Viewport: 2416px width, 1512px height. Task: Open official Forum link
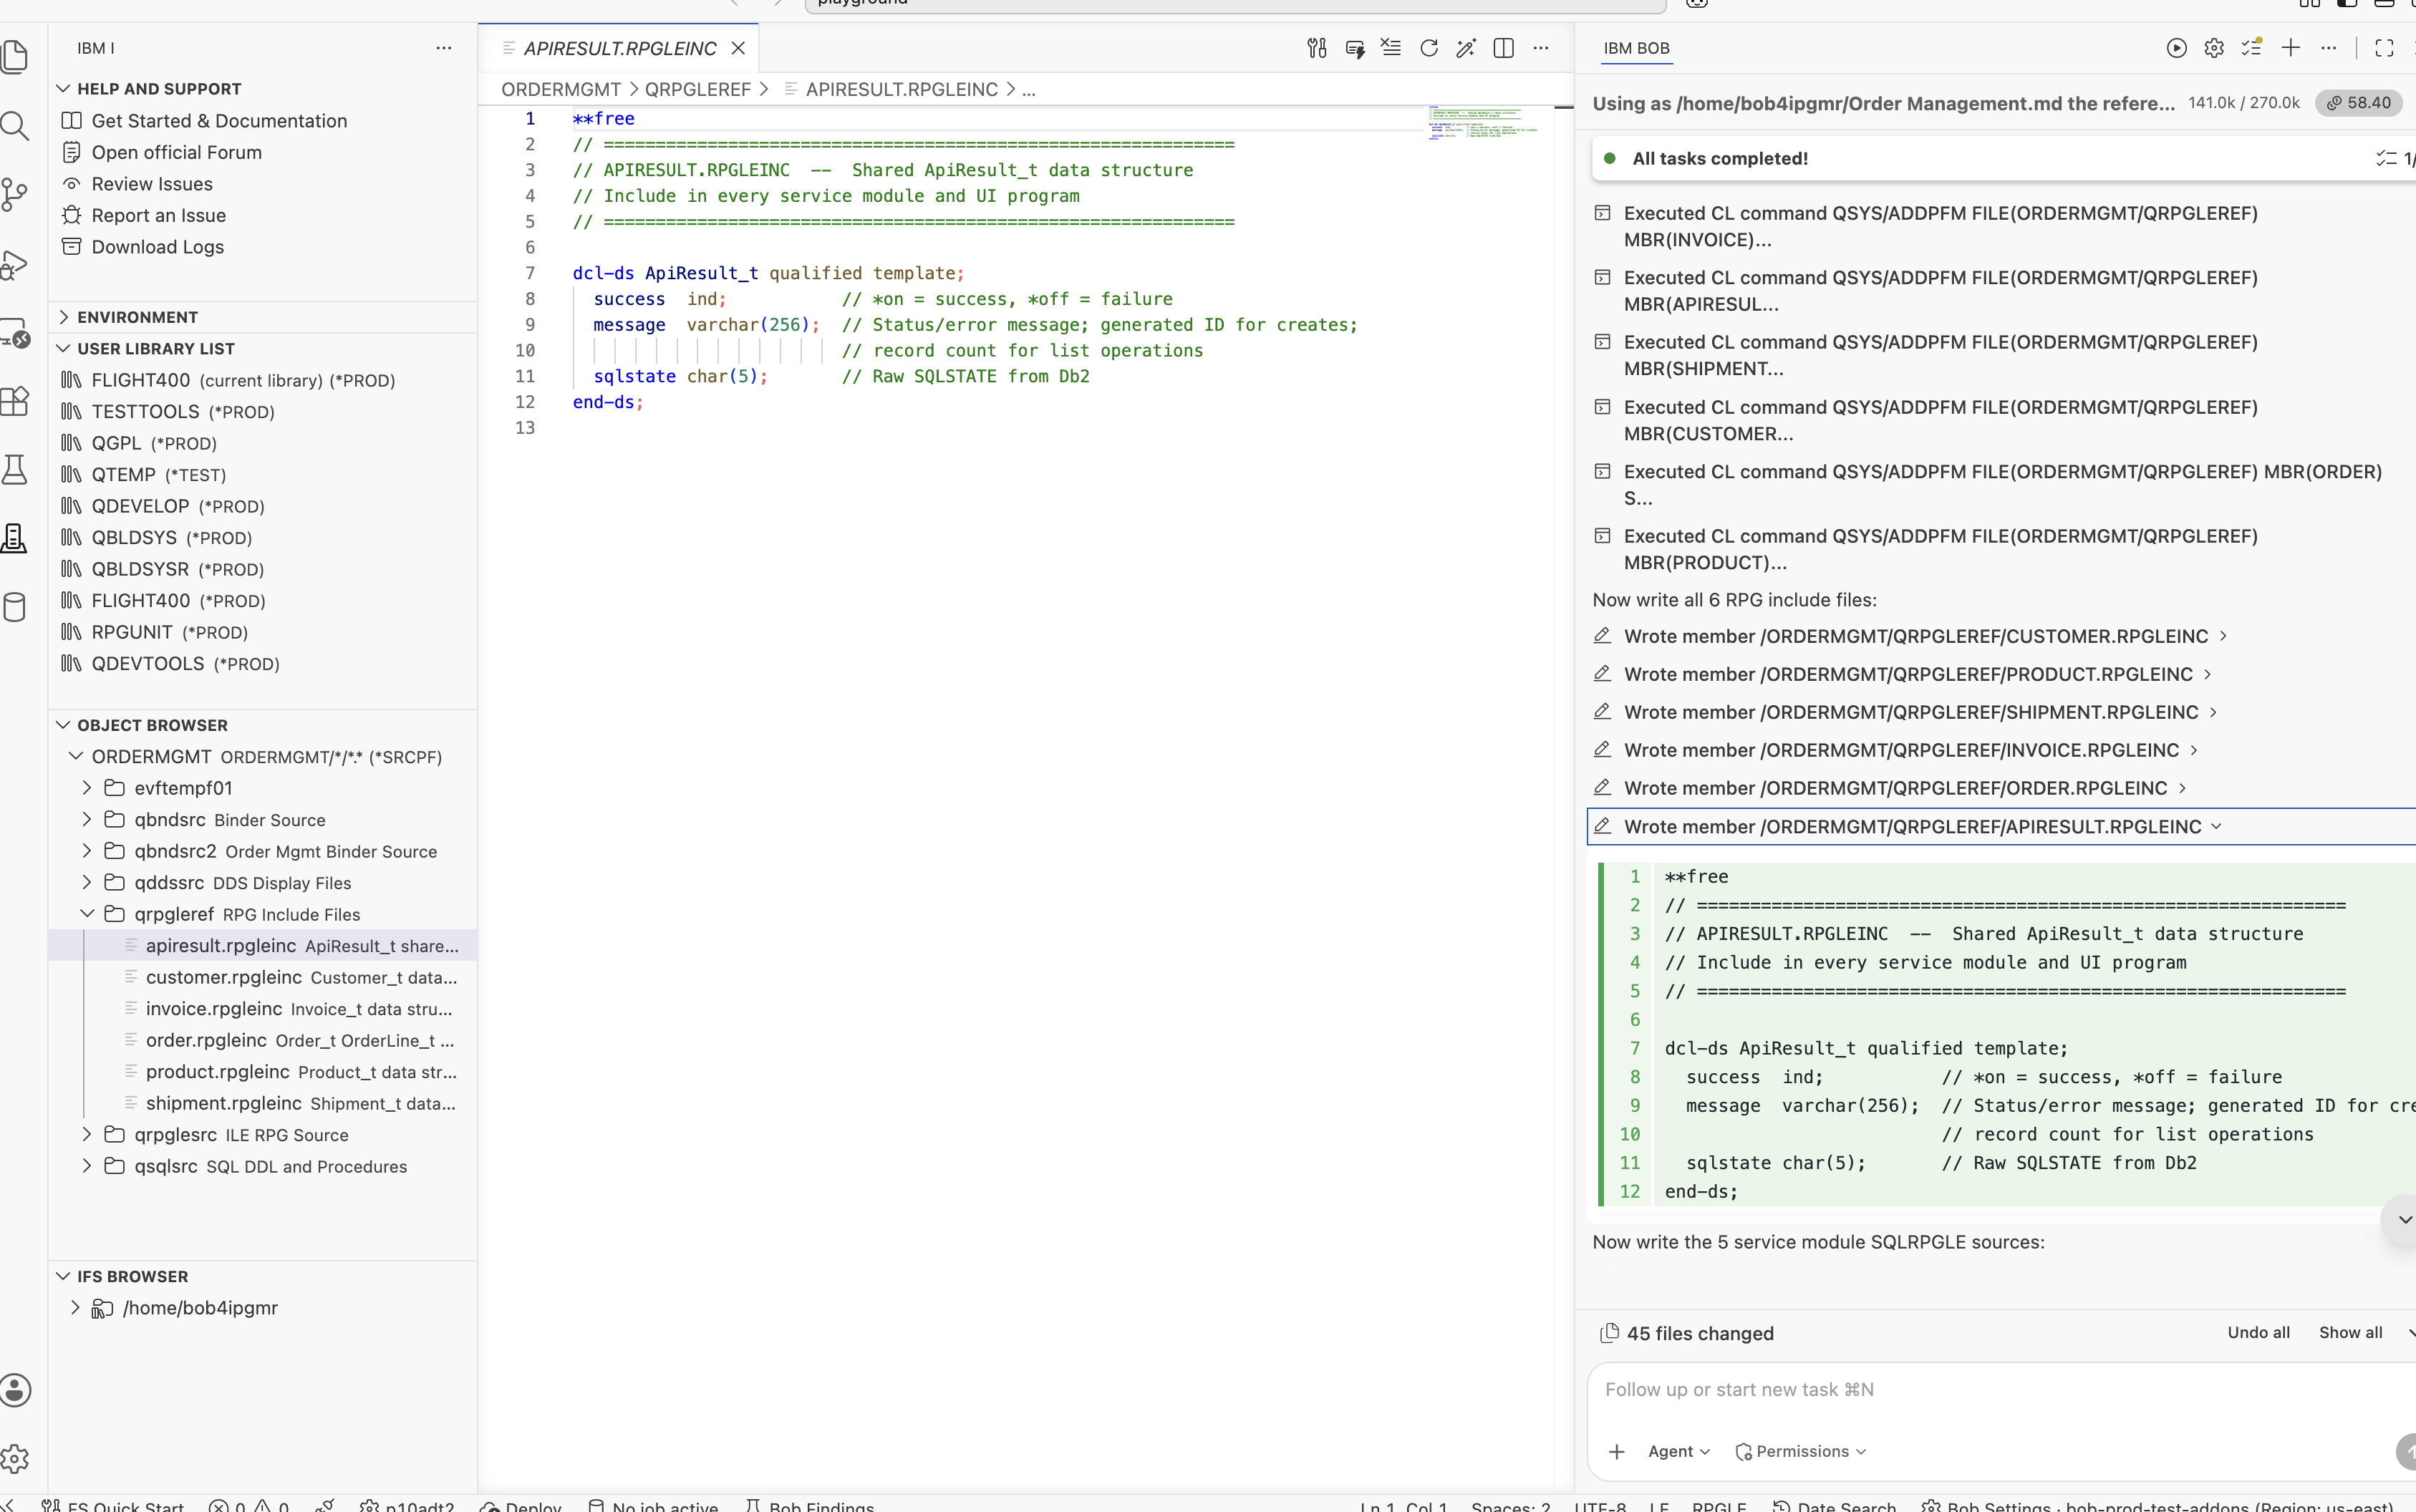click(176, 152)
